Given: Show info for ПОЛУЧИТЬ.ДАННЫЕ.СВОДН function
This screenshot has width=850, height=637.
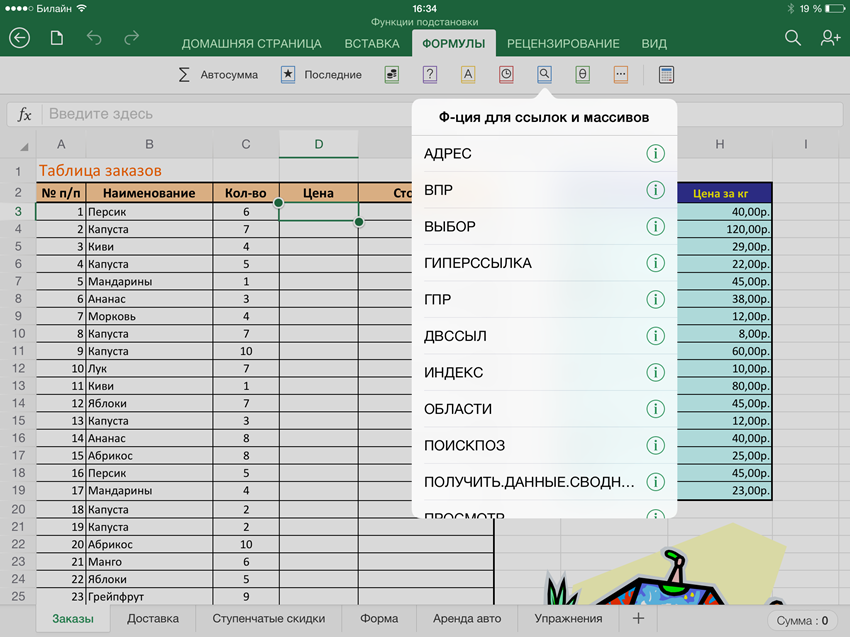Looking at the screenshot, I should (655, 481).
